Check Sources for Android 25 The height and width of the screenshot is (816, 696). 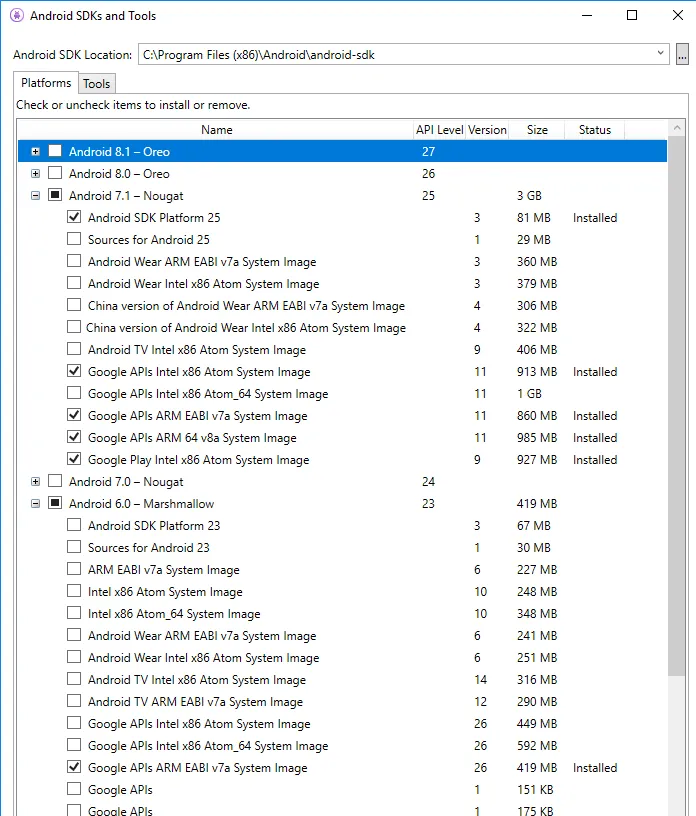(74, 238)
